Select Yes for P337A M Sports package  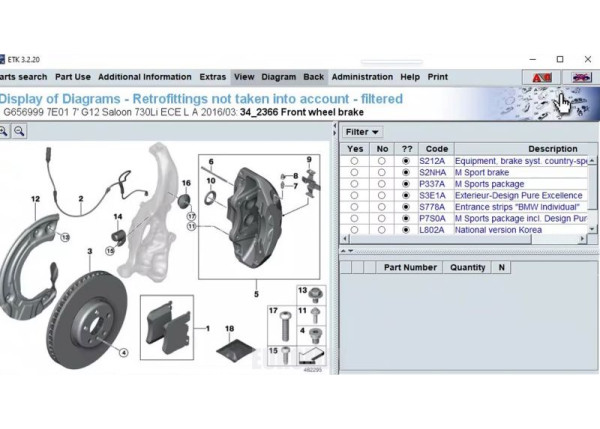click(355, 184)
